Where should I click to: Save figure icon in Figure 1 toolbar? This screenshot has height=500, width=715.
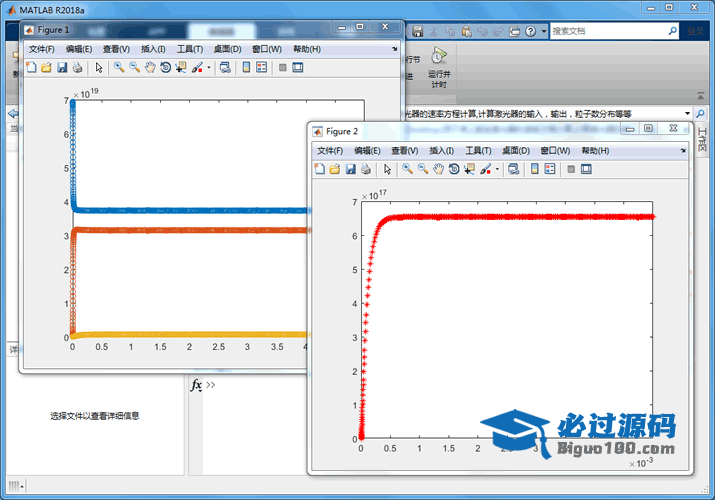62,68
